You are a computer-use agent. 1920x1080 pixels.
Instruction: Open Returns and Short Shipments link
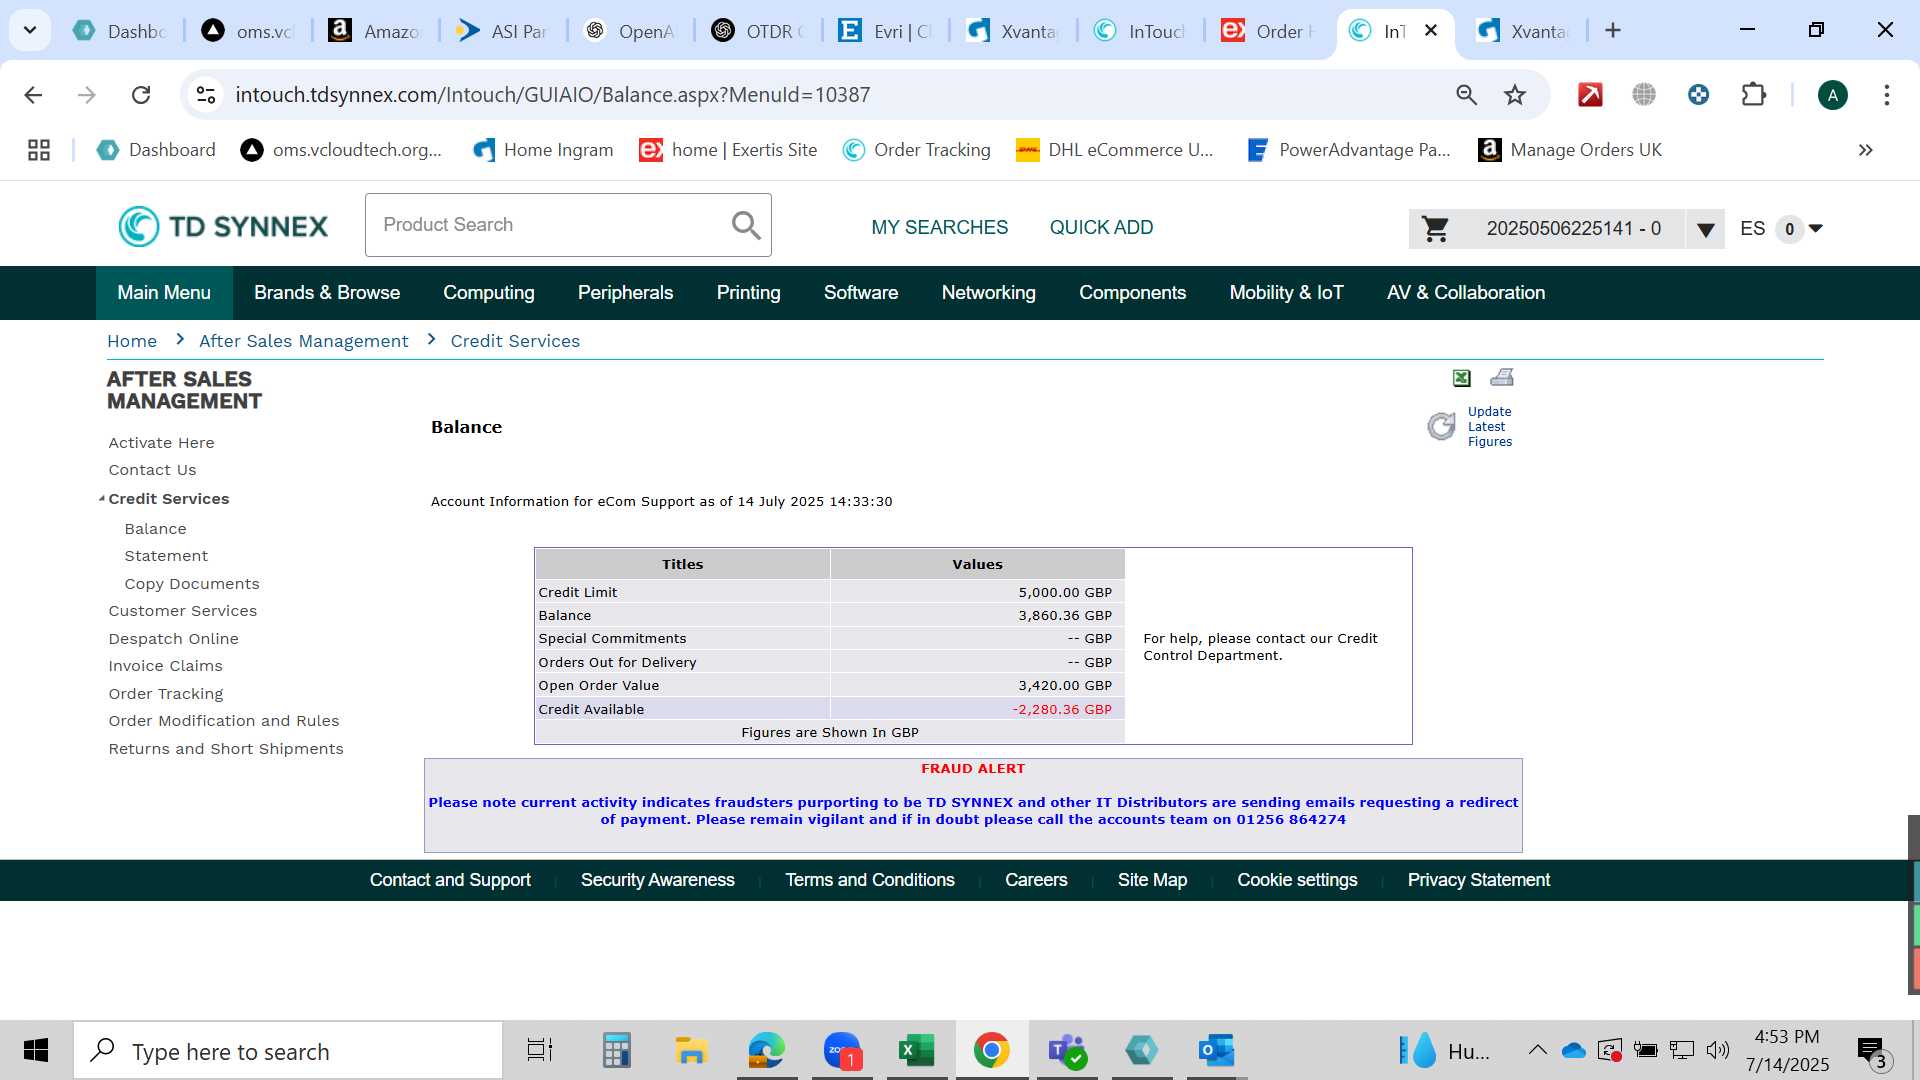[x=226, y=749]
